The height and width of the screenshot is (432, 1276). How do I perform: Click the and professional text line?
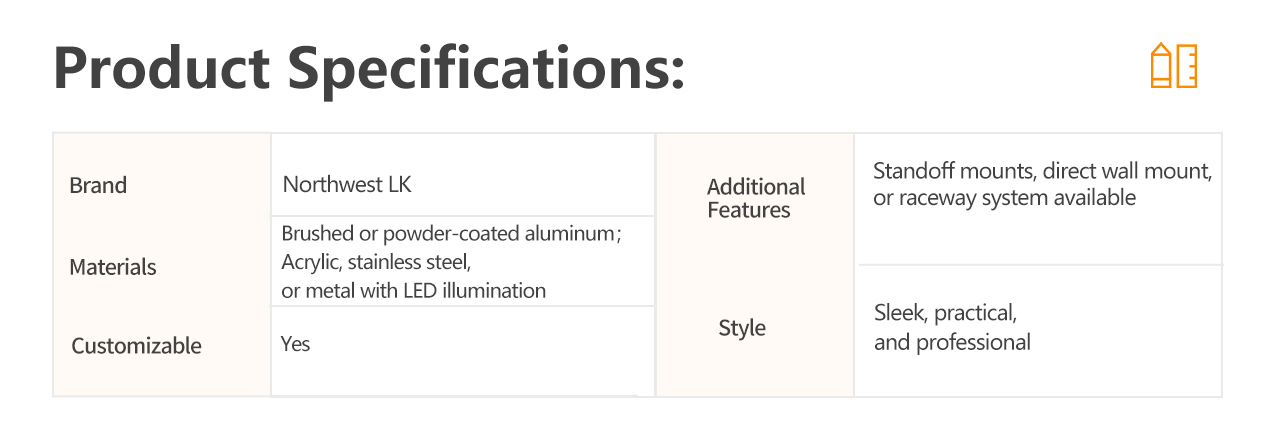pos(952,342)
